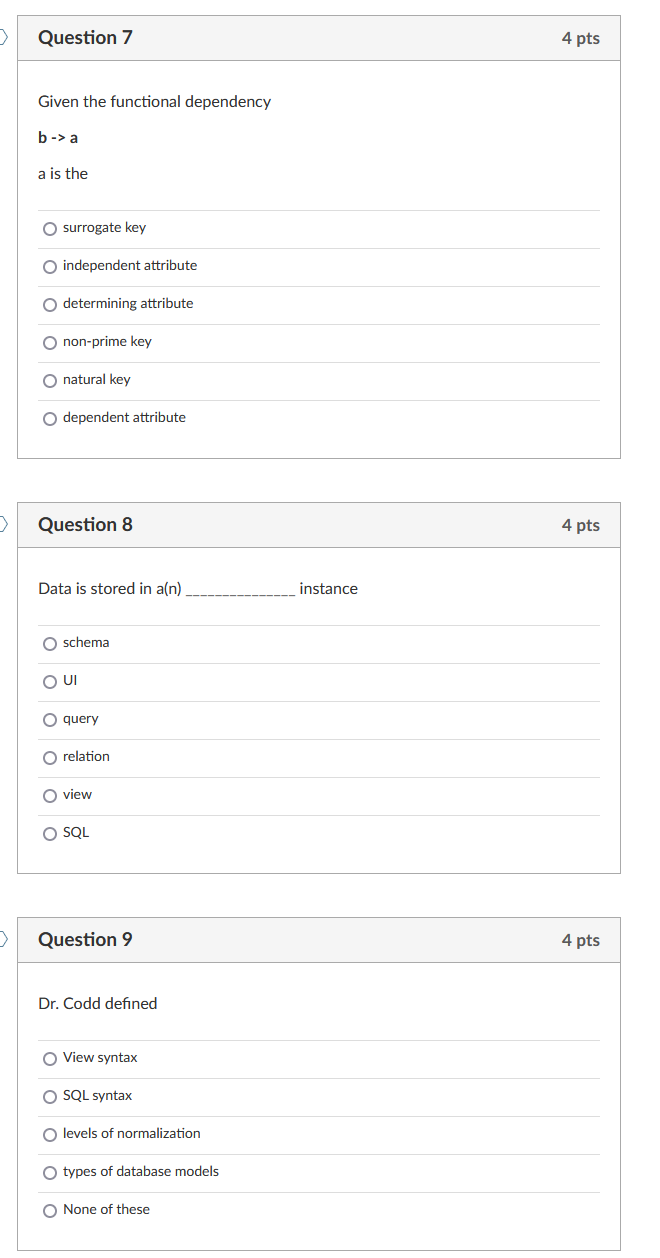This screenshot has width=660, height=1258.
Task: Pick the 'non-prime key' option
Action: pyautogui.click(x=50, y=342)
